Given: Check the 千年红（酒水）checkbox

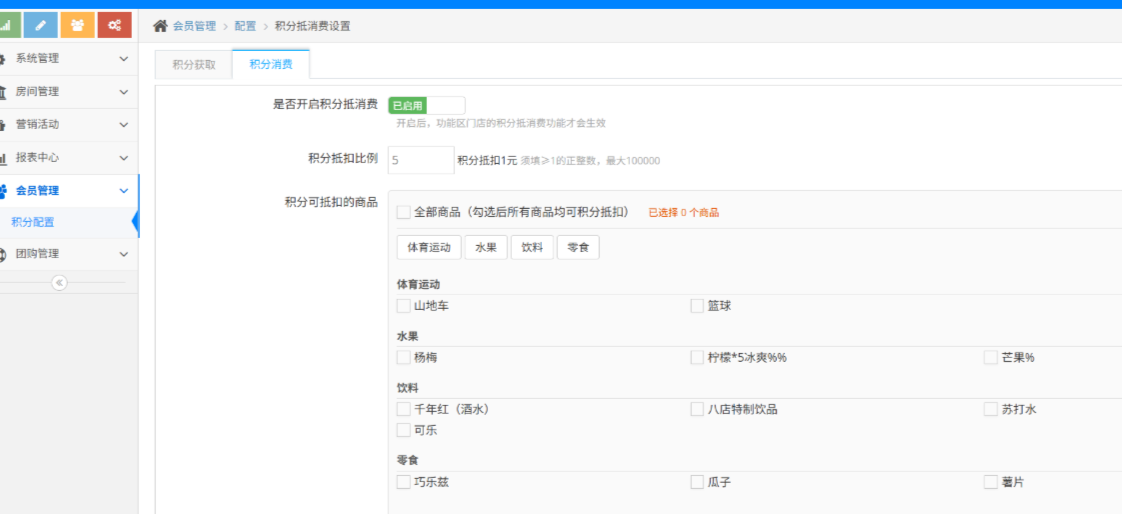Looking at the screenshot, I should coord(404,409).
